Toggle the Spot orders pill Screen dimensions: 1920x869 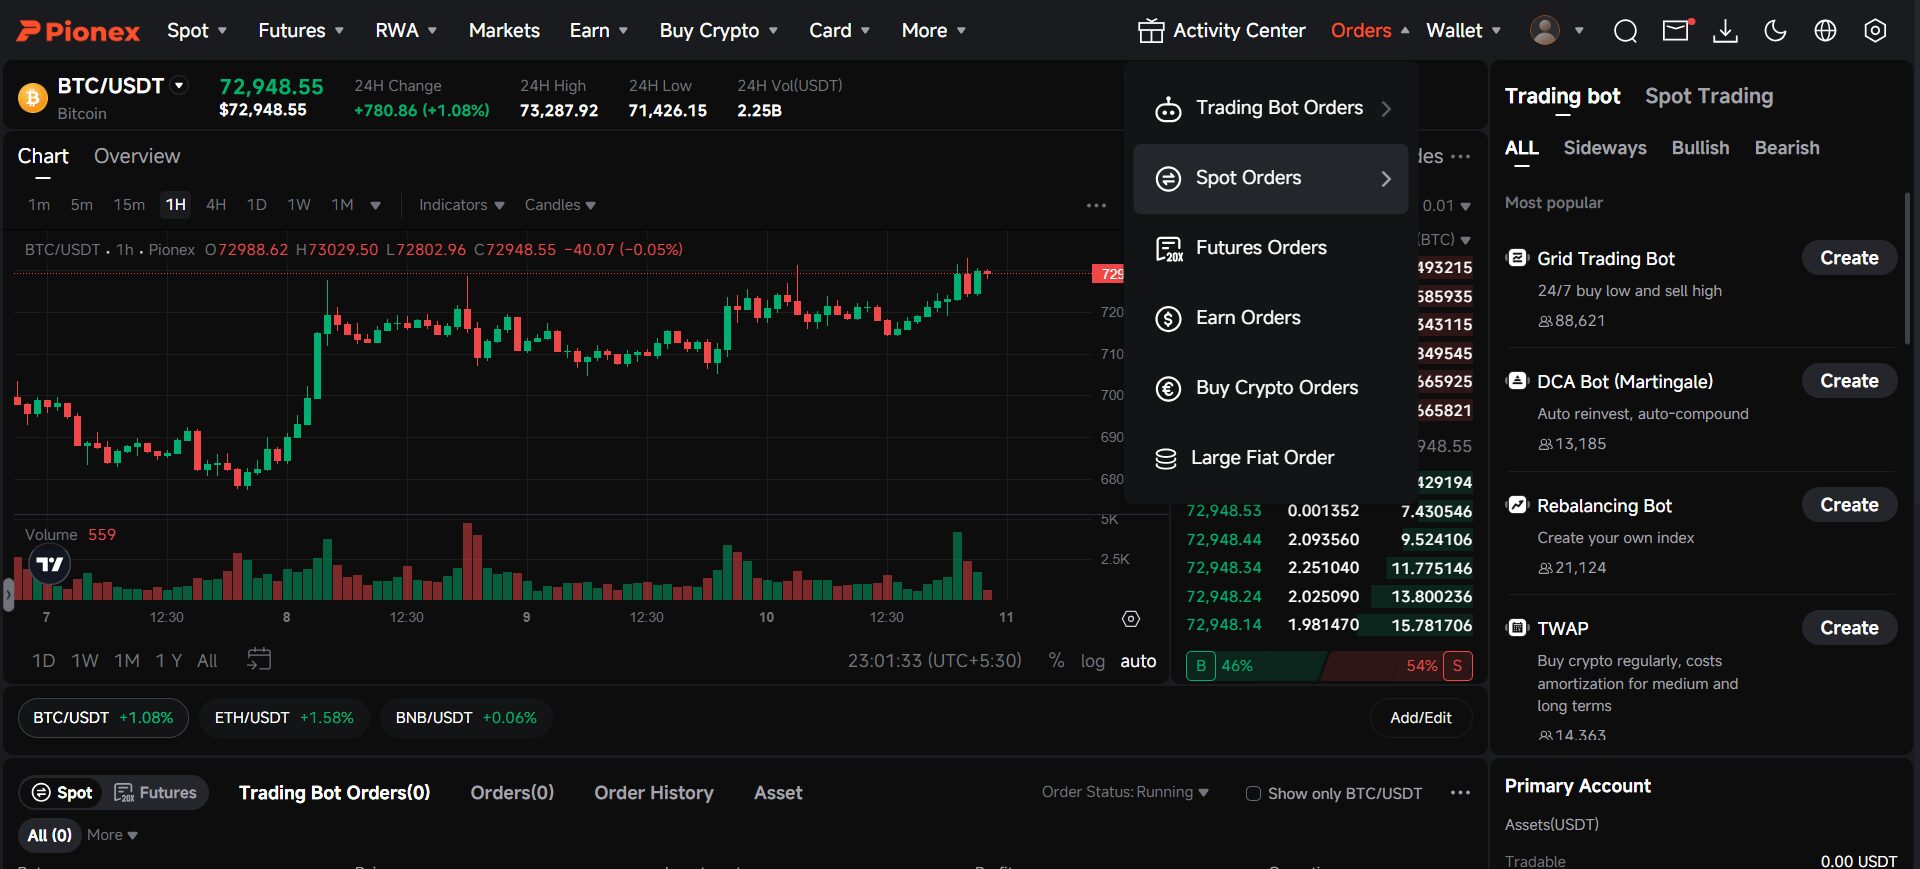coord(62,793)
